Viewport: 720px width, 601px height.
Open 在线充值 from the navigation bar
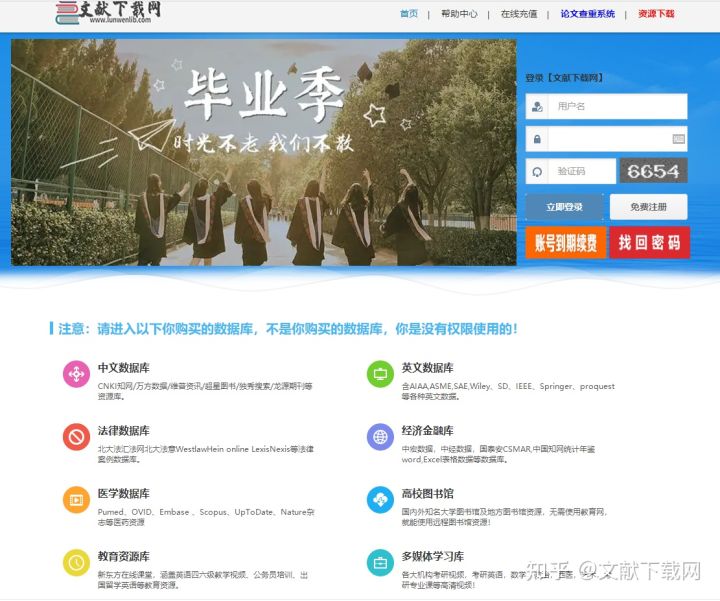[519, 14]
